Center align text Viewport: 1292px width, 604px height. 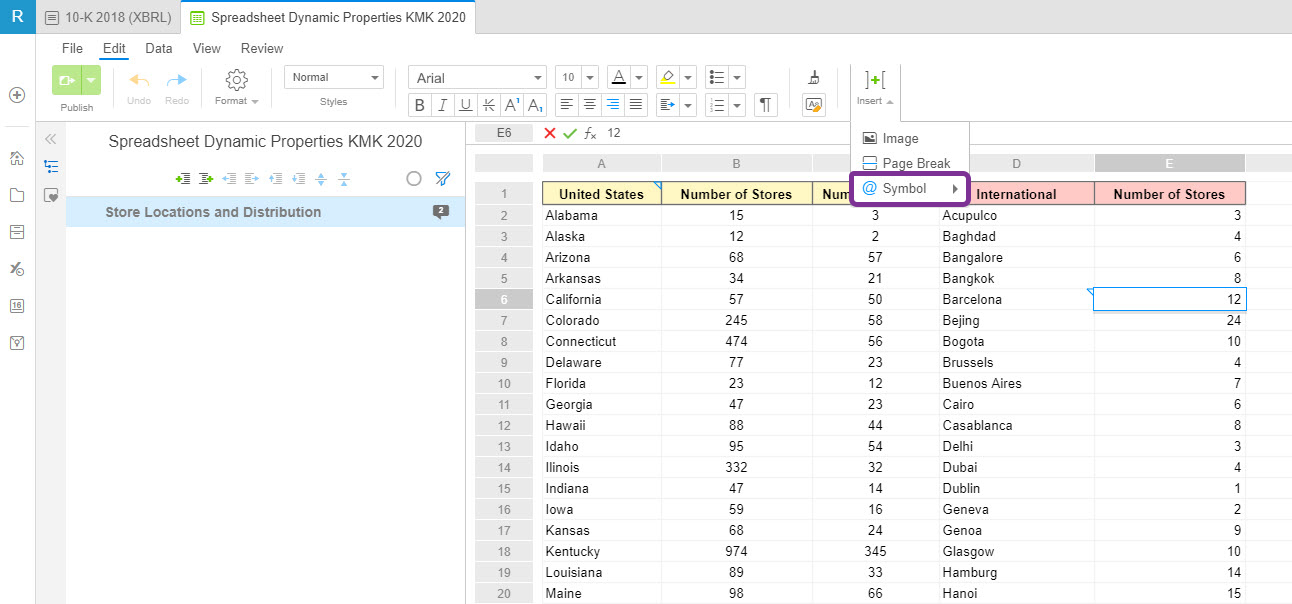pyautogui.click(x=590, y=104)
